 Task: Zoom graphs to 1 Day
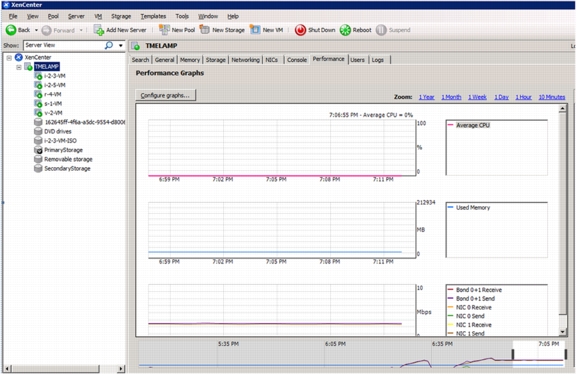[x=501, y=97]
